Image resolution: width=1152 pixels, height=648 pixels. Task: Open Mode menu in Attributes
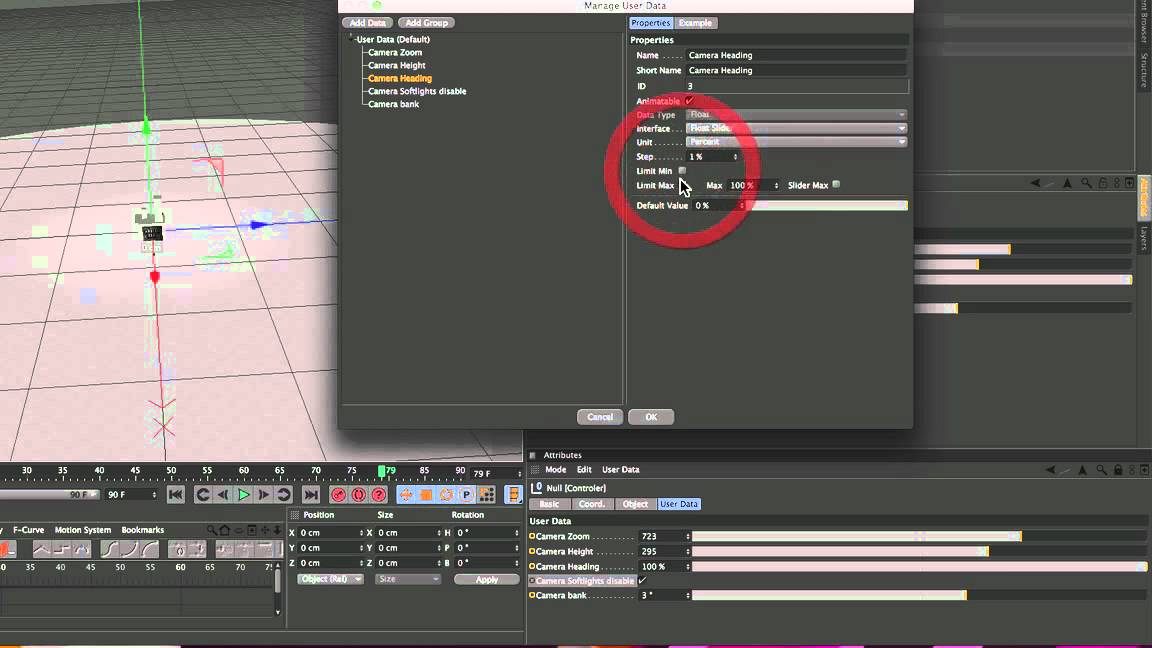point(555,469)
